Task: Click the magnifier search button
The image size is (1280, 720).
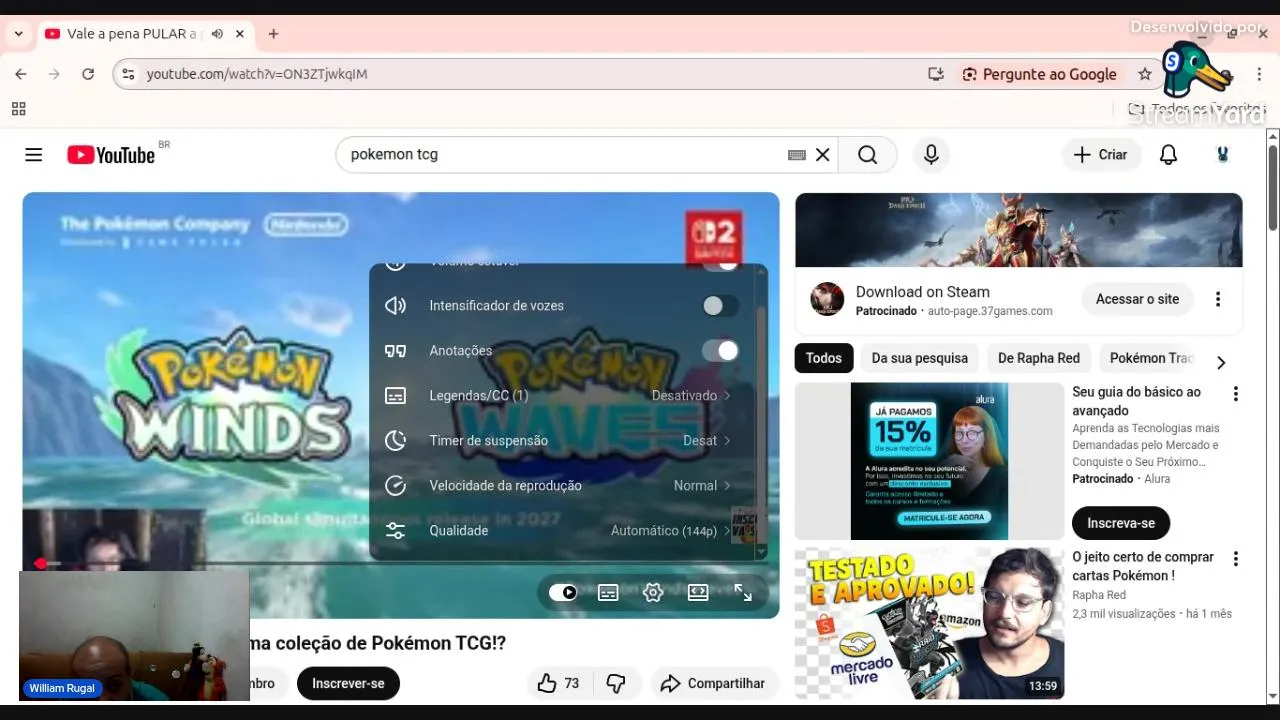Action: pos(867,155)
